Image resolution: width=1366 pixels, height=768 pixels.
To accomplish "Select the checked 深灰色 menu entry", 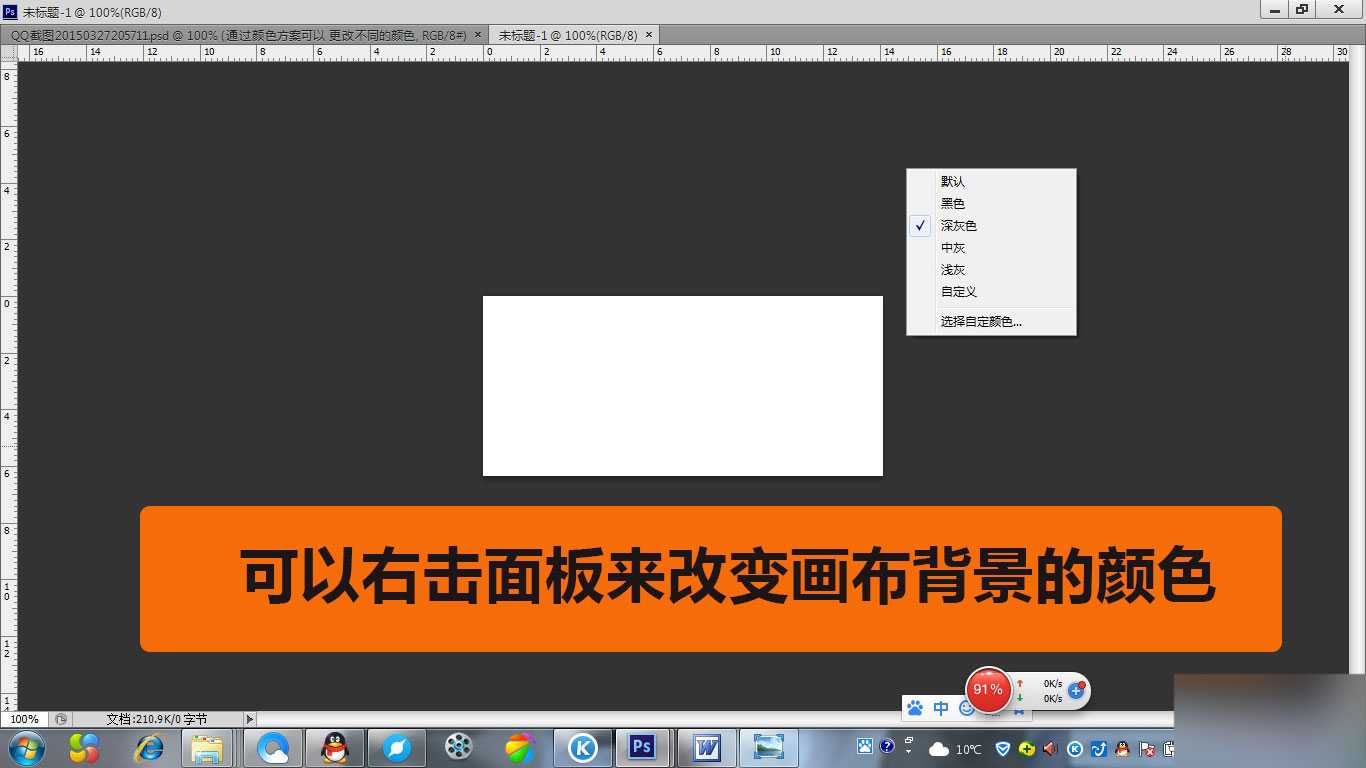I will pyautogui.click(x=991, y=226).
